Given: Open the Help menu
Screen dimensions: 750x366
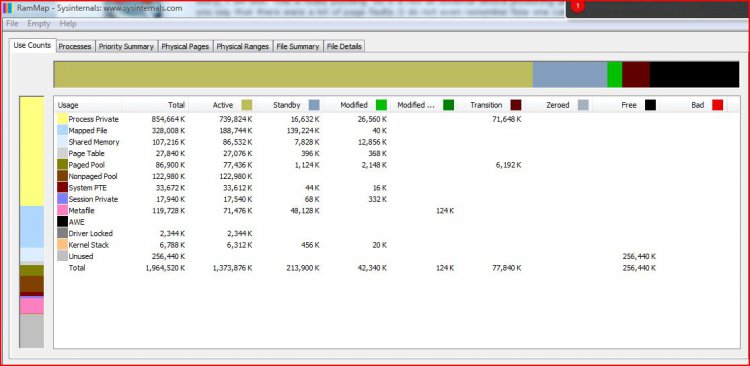Looking at the screenshot, I should (x=68, y=23).
